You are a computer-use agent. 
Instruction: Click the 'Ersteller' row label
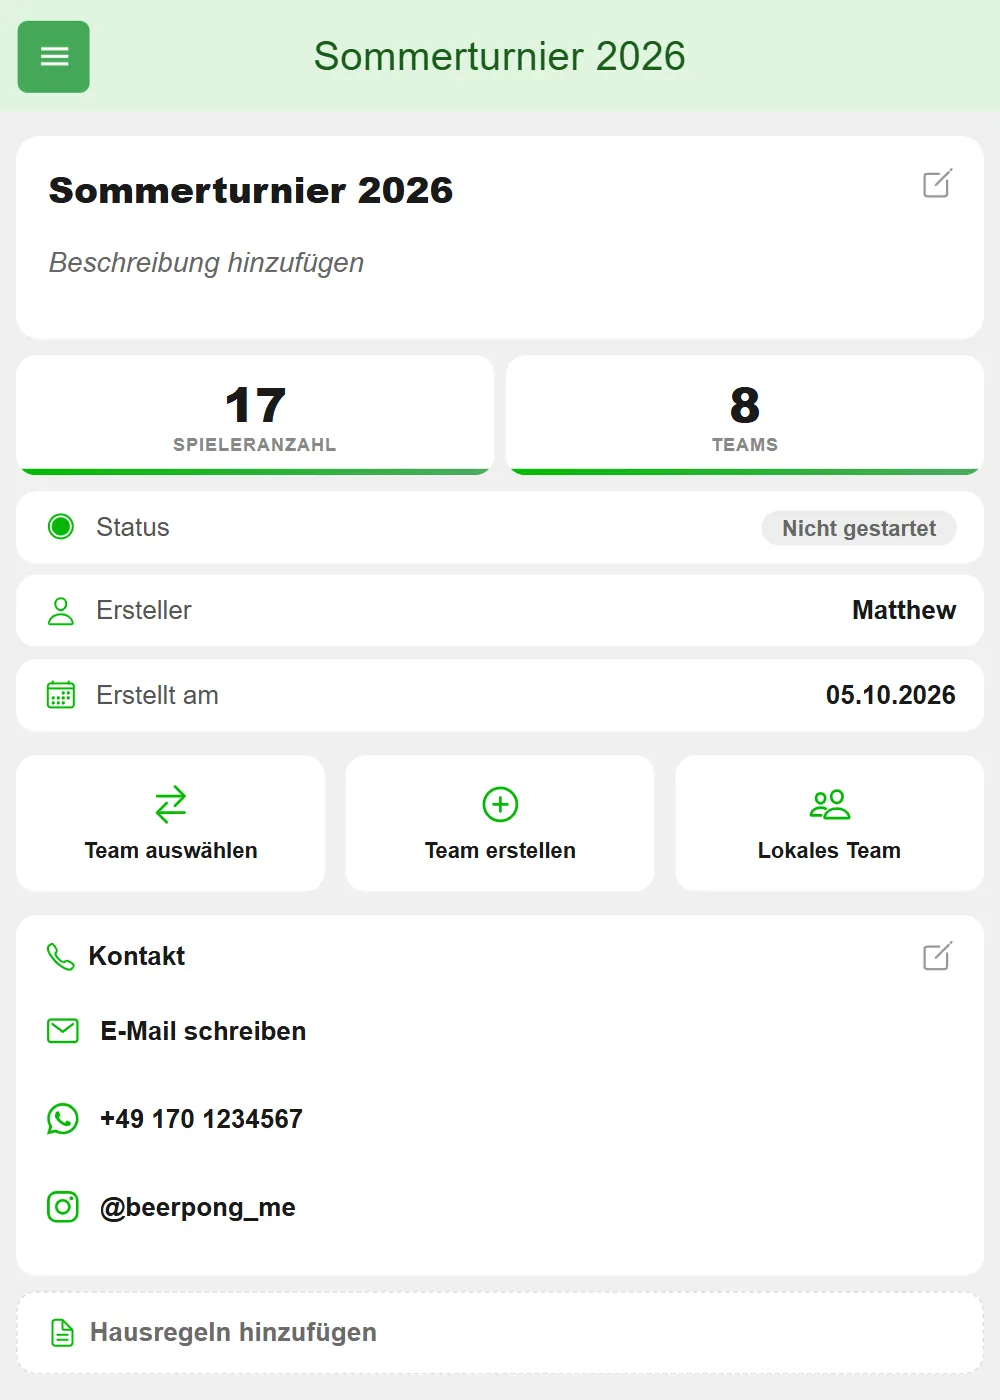pos(144,610)
